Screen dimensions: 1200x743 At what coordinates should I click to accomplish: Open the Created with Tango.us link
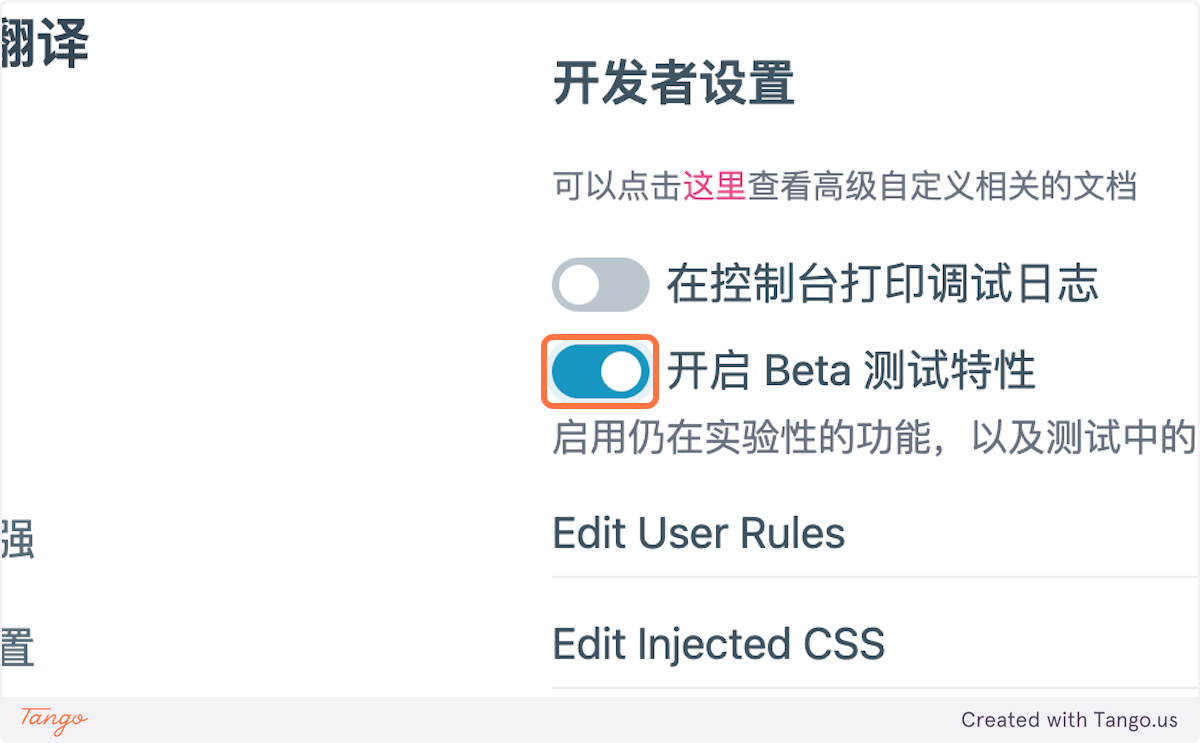(x=1070, y=720)
